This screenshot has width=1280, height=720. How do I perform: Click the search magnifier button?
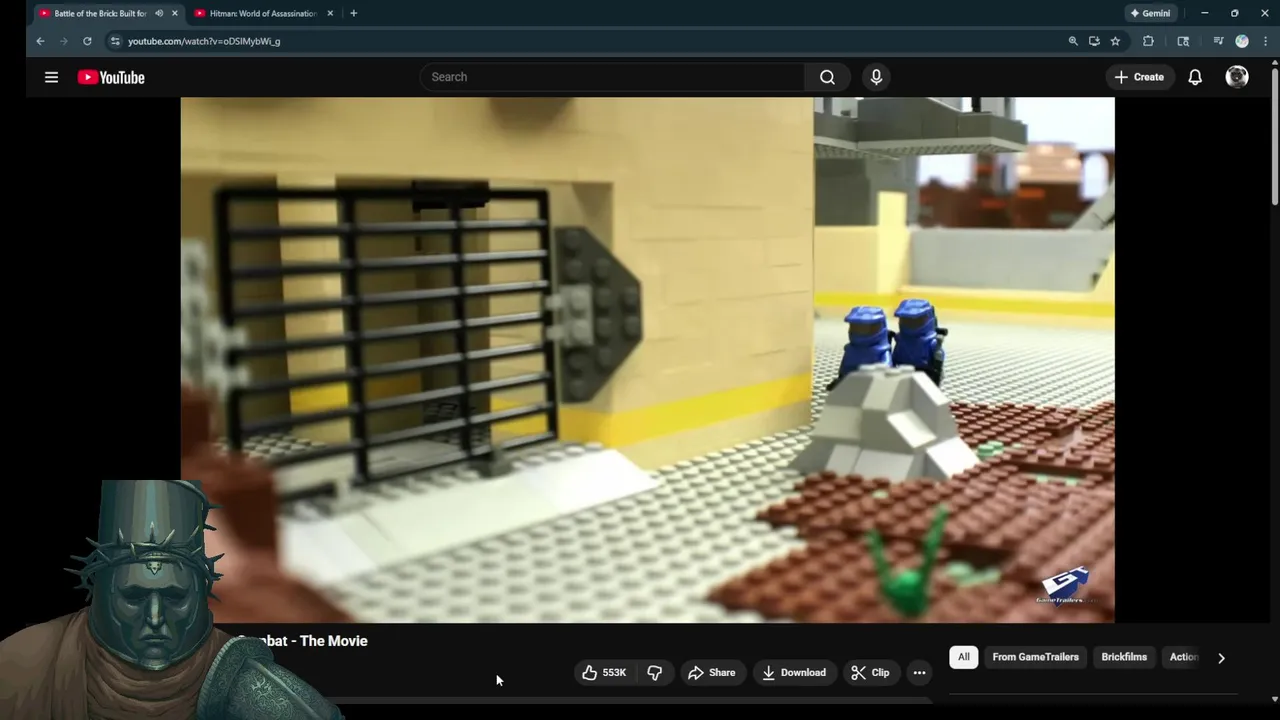pyautogui.click(x=827, y=77)
